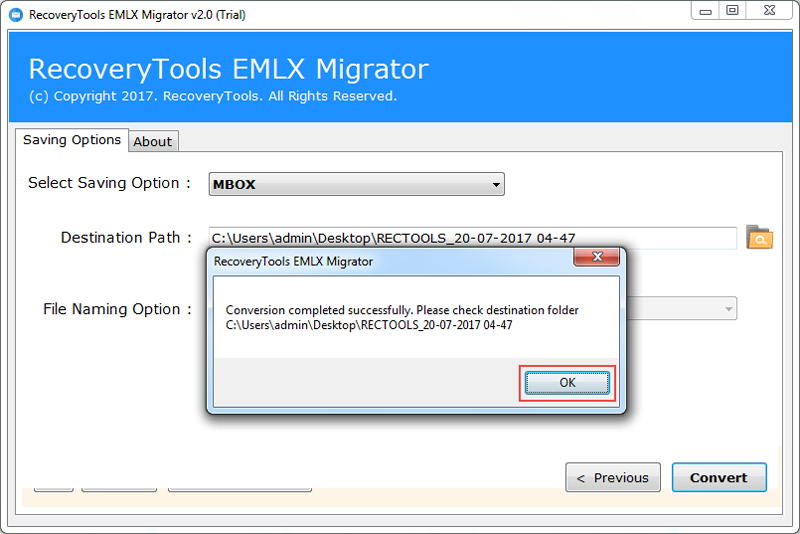Click the 'Select Saving Option :' label
Viewport: 800px width, 534px height.
pyautogui.click(x=109, y=183)
